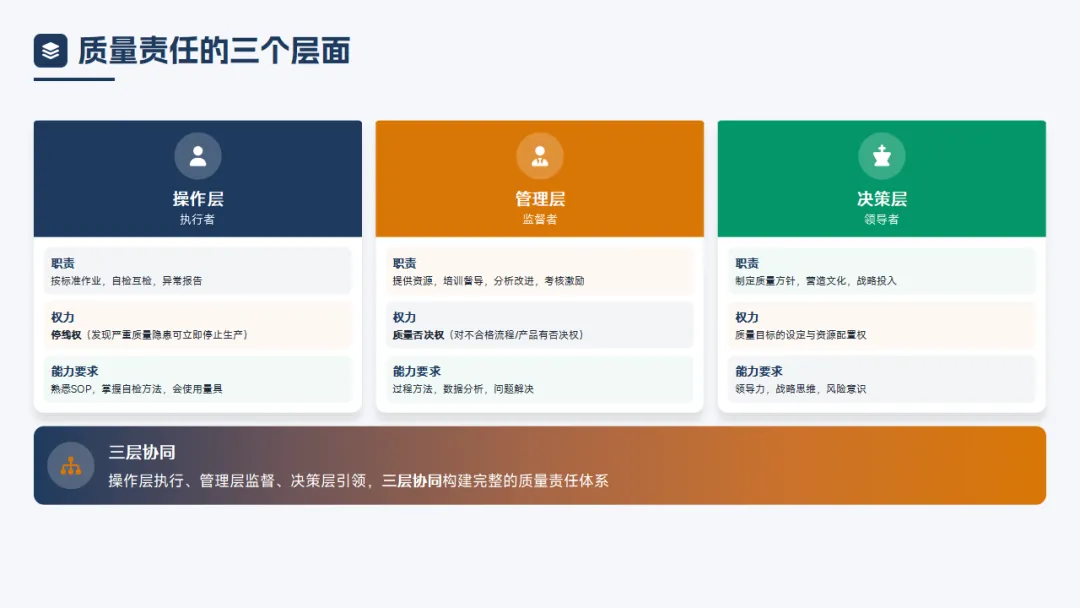
Task: Select the 监督者 subtitle
Action: (540, 220)
